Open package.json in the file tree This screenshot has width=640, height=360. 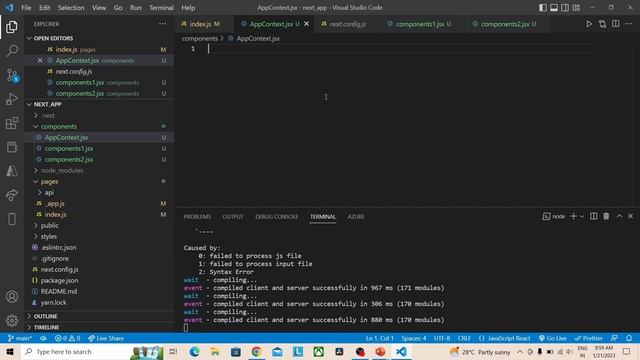[99, 280]
